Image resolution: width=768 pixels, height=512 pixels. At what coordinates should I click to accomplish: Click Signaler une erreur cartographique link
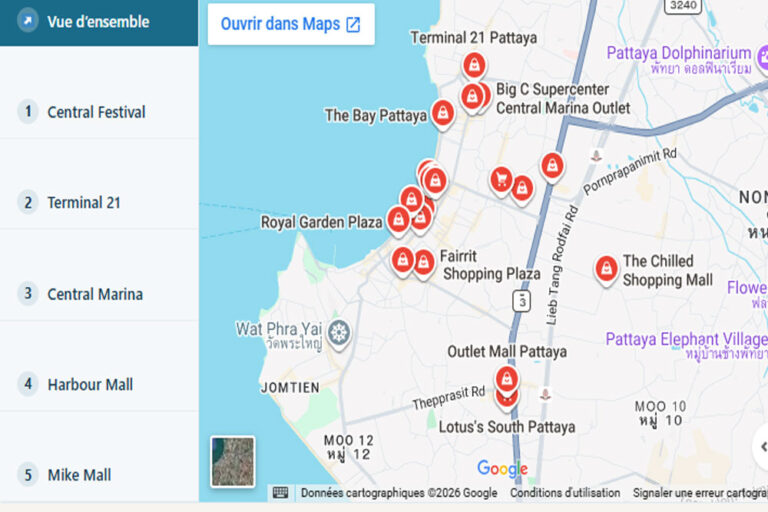click(700, 493)
